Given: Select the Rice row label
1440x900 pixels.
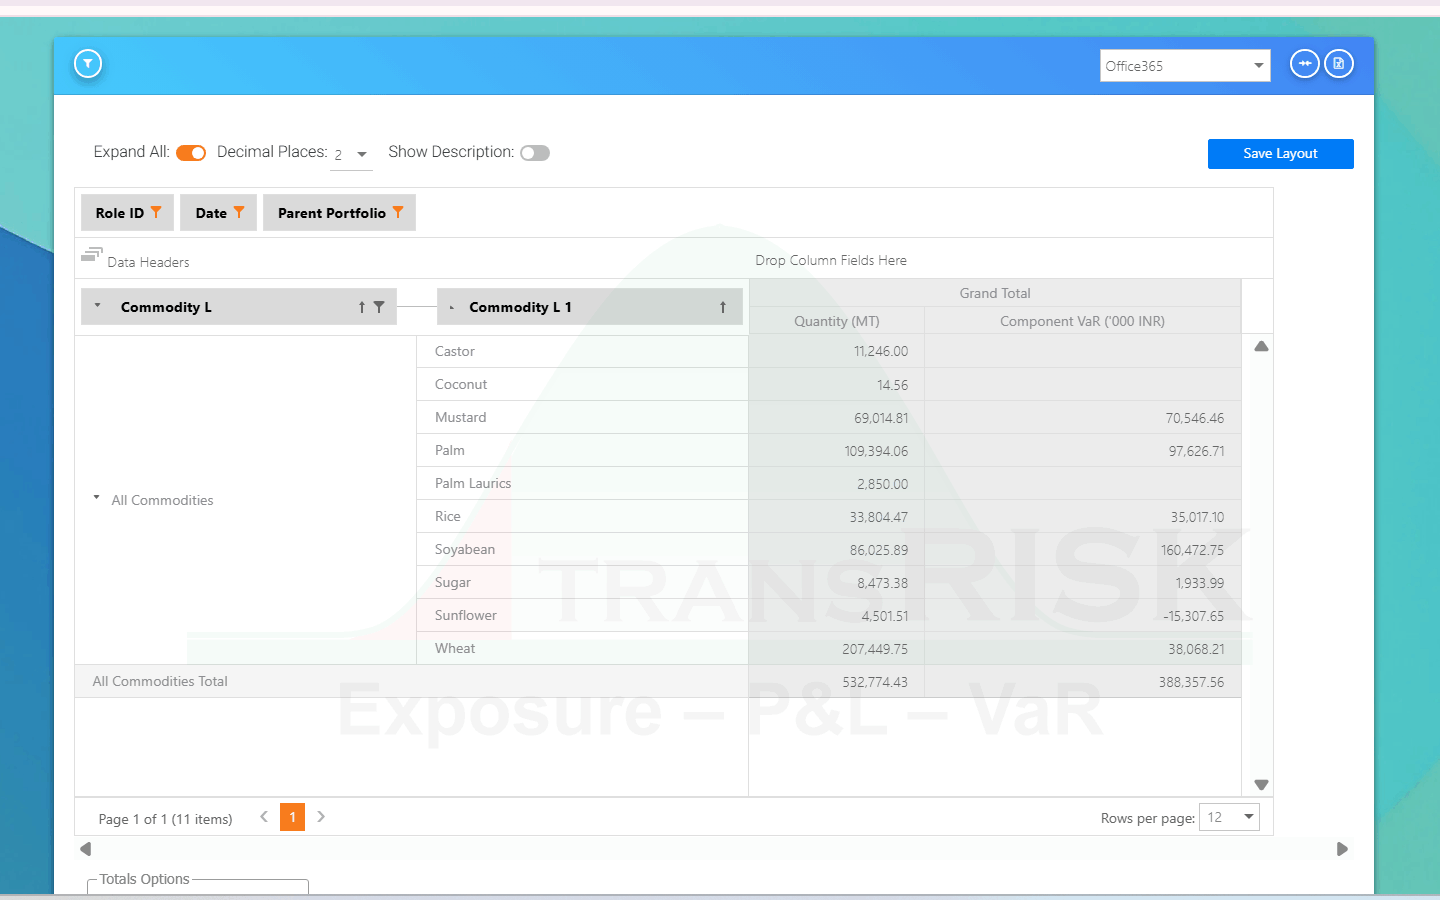Looking at the screenshot, I should (x=448, y=516).
